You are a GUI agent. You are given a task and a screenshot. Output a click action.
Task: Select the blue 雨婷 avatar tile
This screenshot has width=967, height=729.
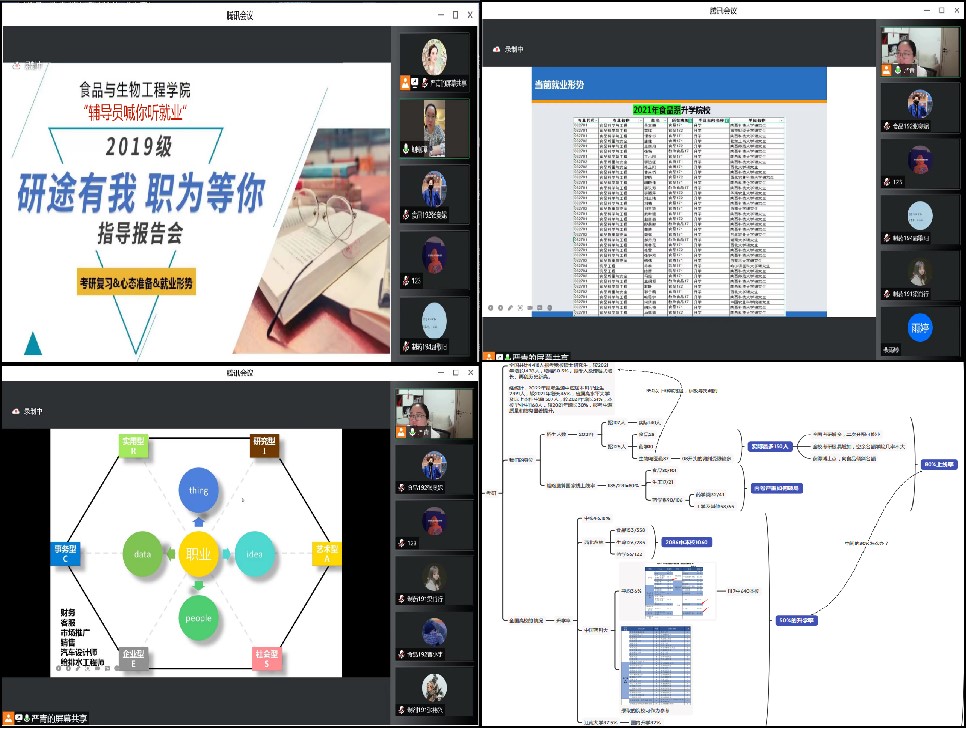click(x=919, y=327)
